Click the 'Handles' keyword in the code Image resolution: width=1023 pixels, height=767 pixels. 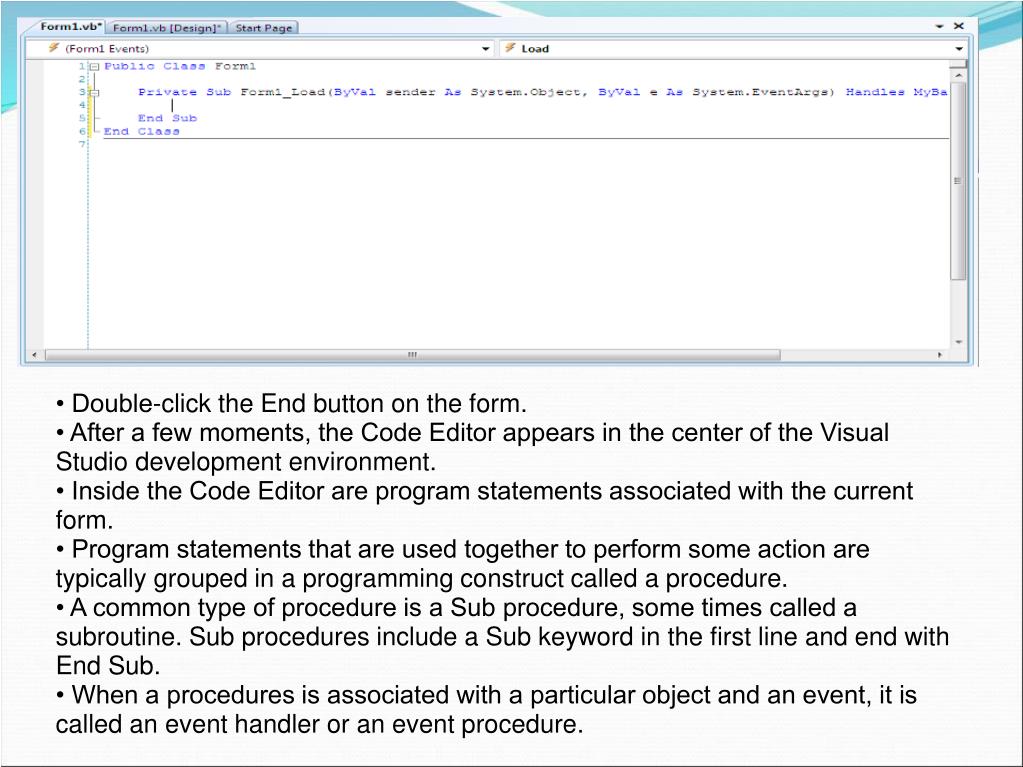click(x=875, y=92)
